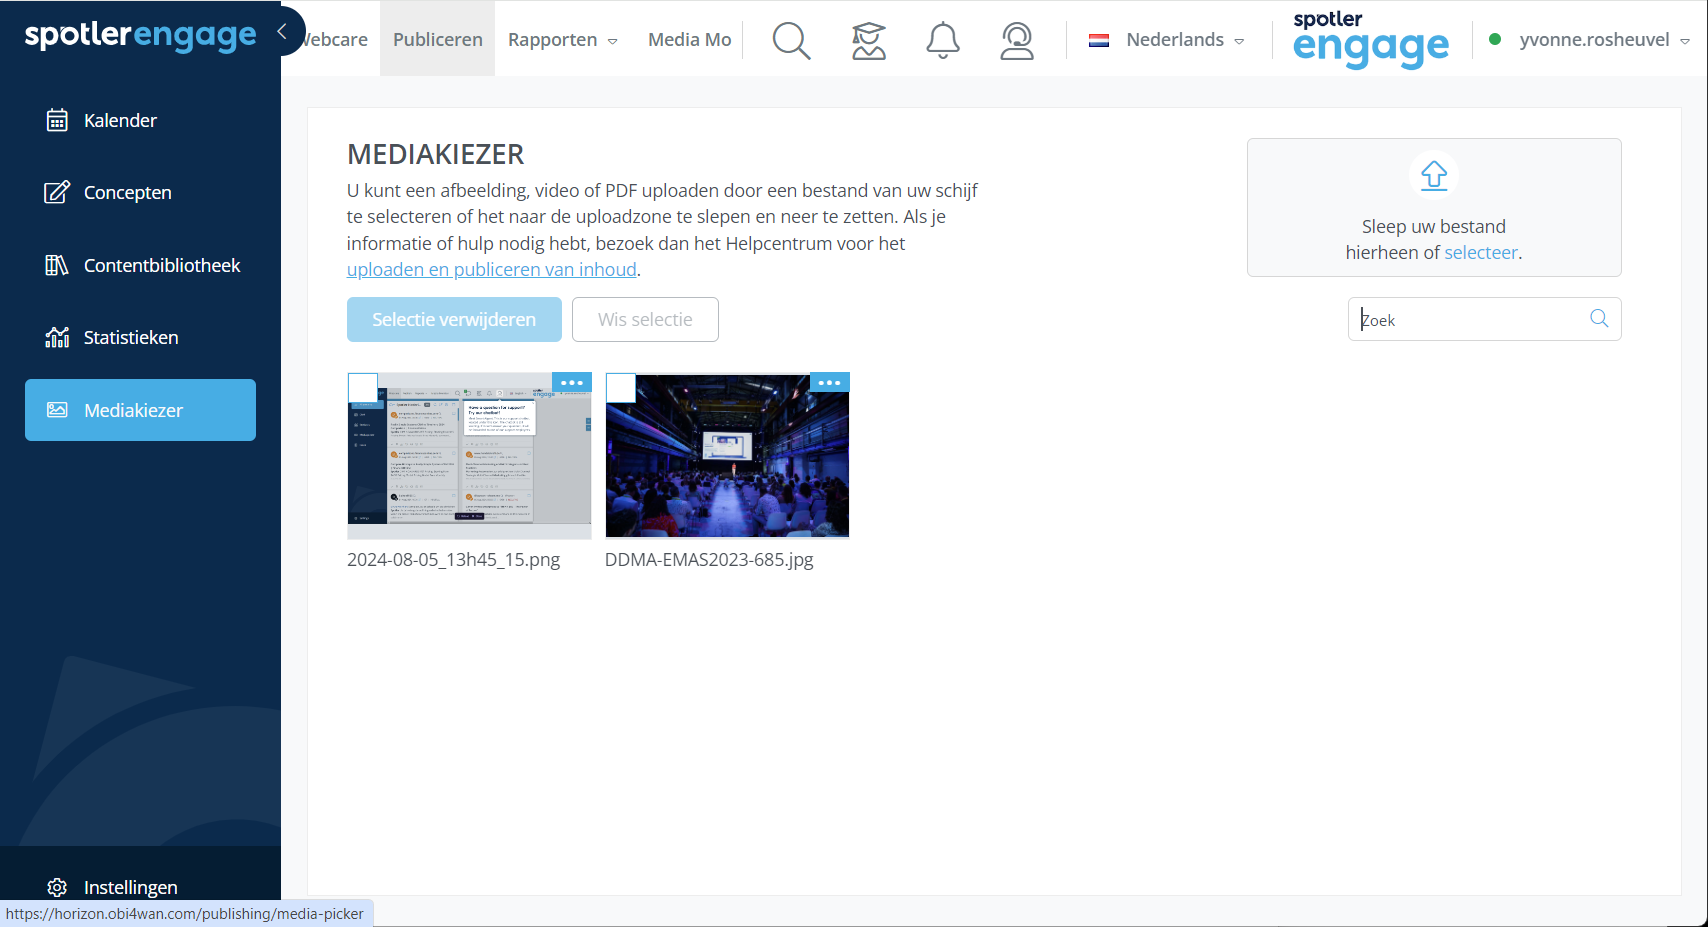Follow the uploaden en publiceren van inhoud link
The height and width of the screenshot is (927, 1708).
[492, 269]
